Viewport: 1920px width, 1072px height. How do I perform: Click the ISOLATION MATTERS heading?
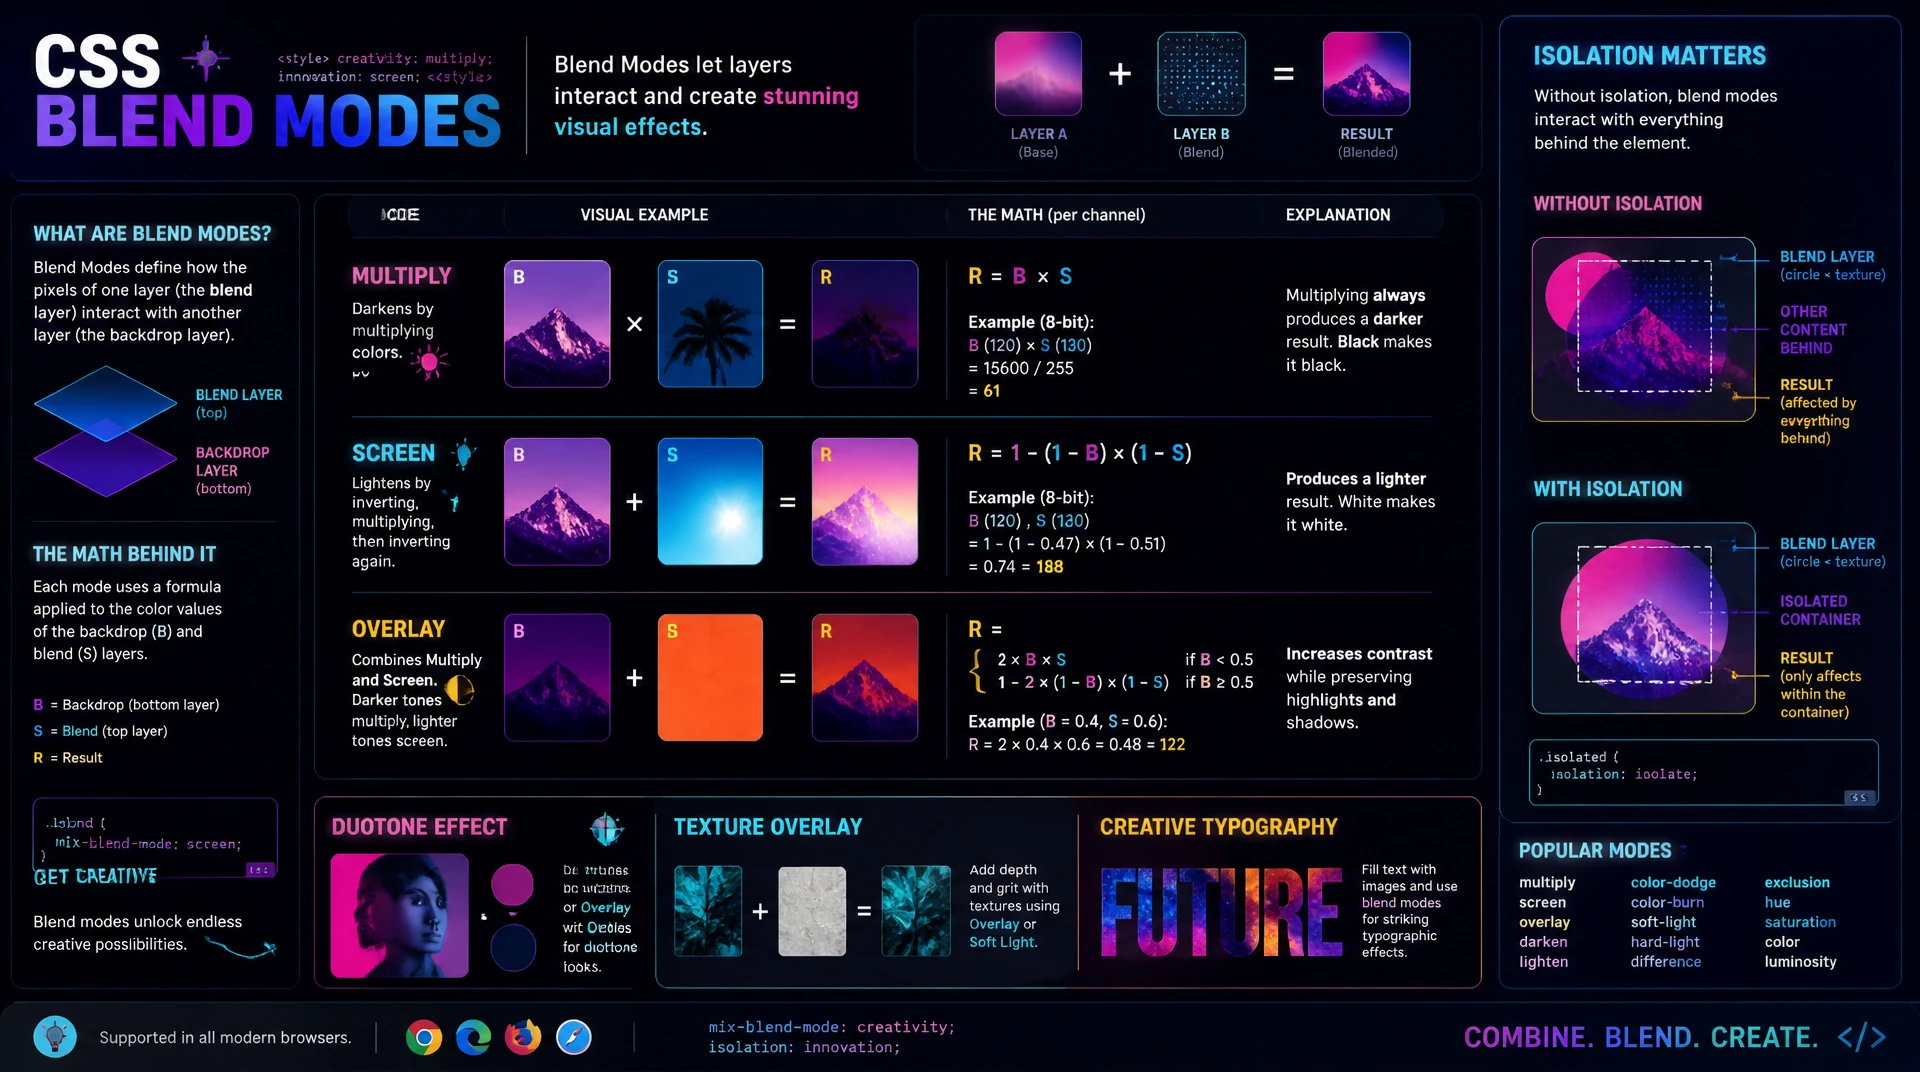coord(1649,56)
